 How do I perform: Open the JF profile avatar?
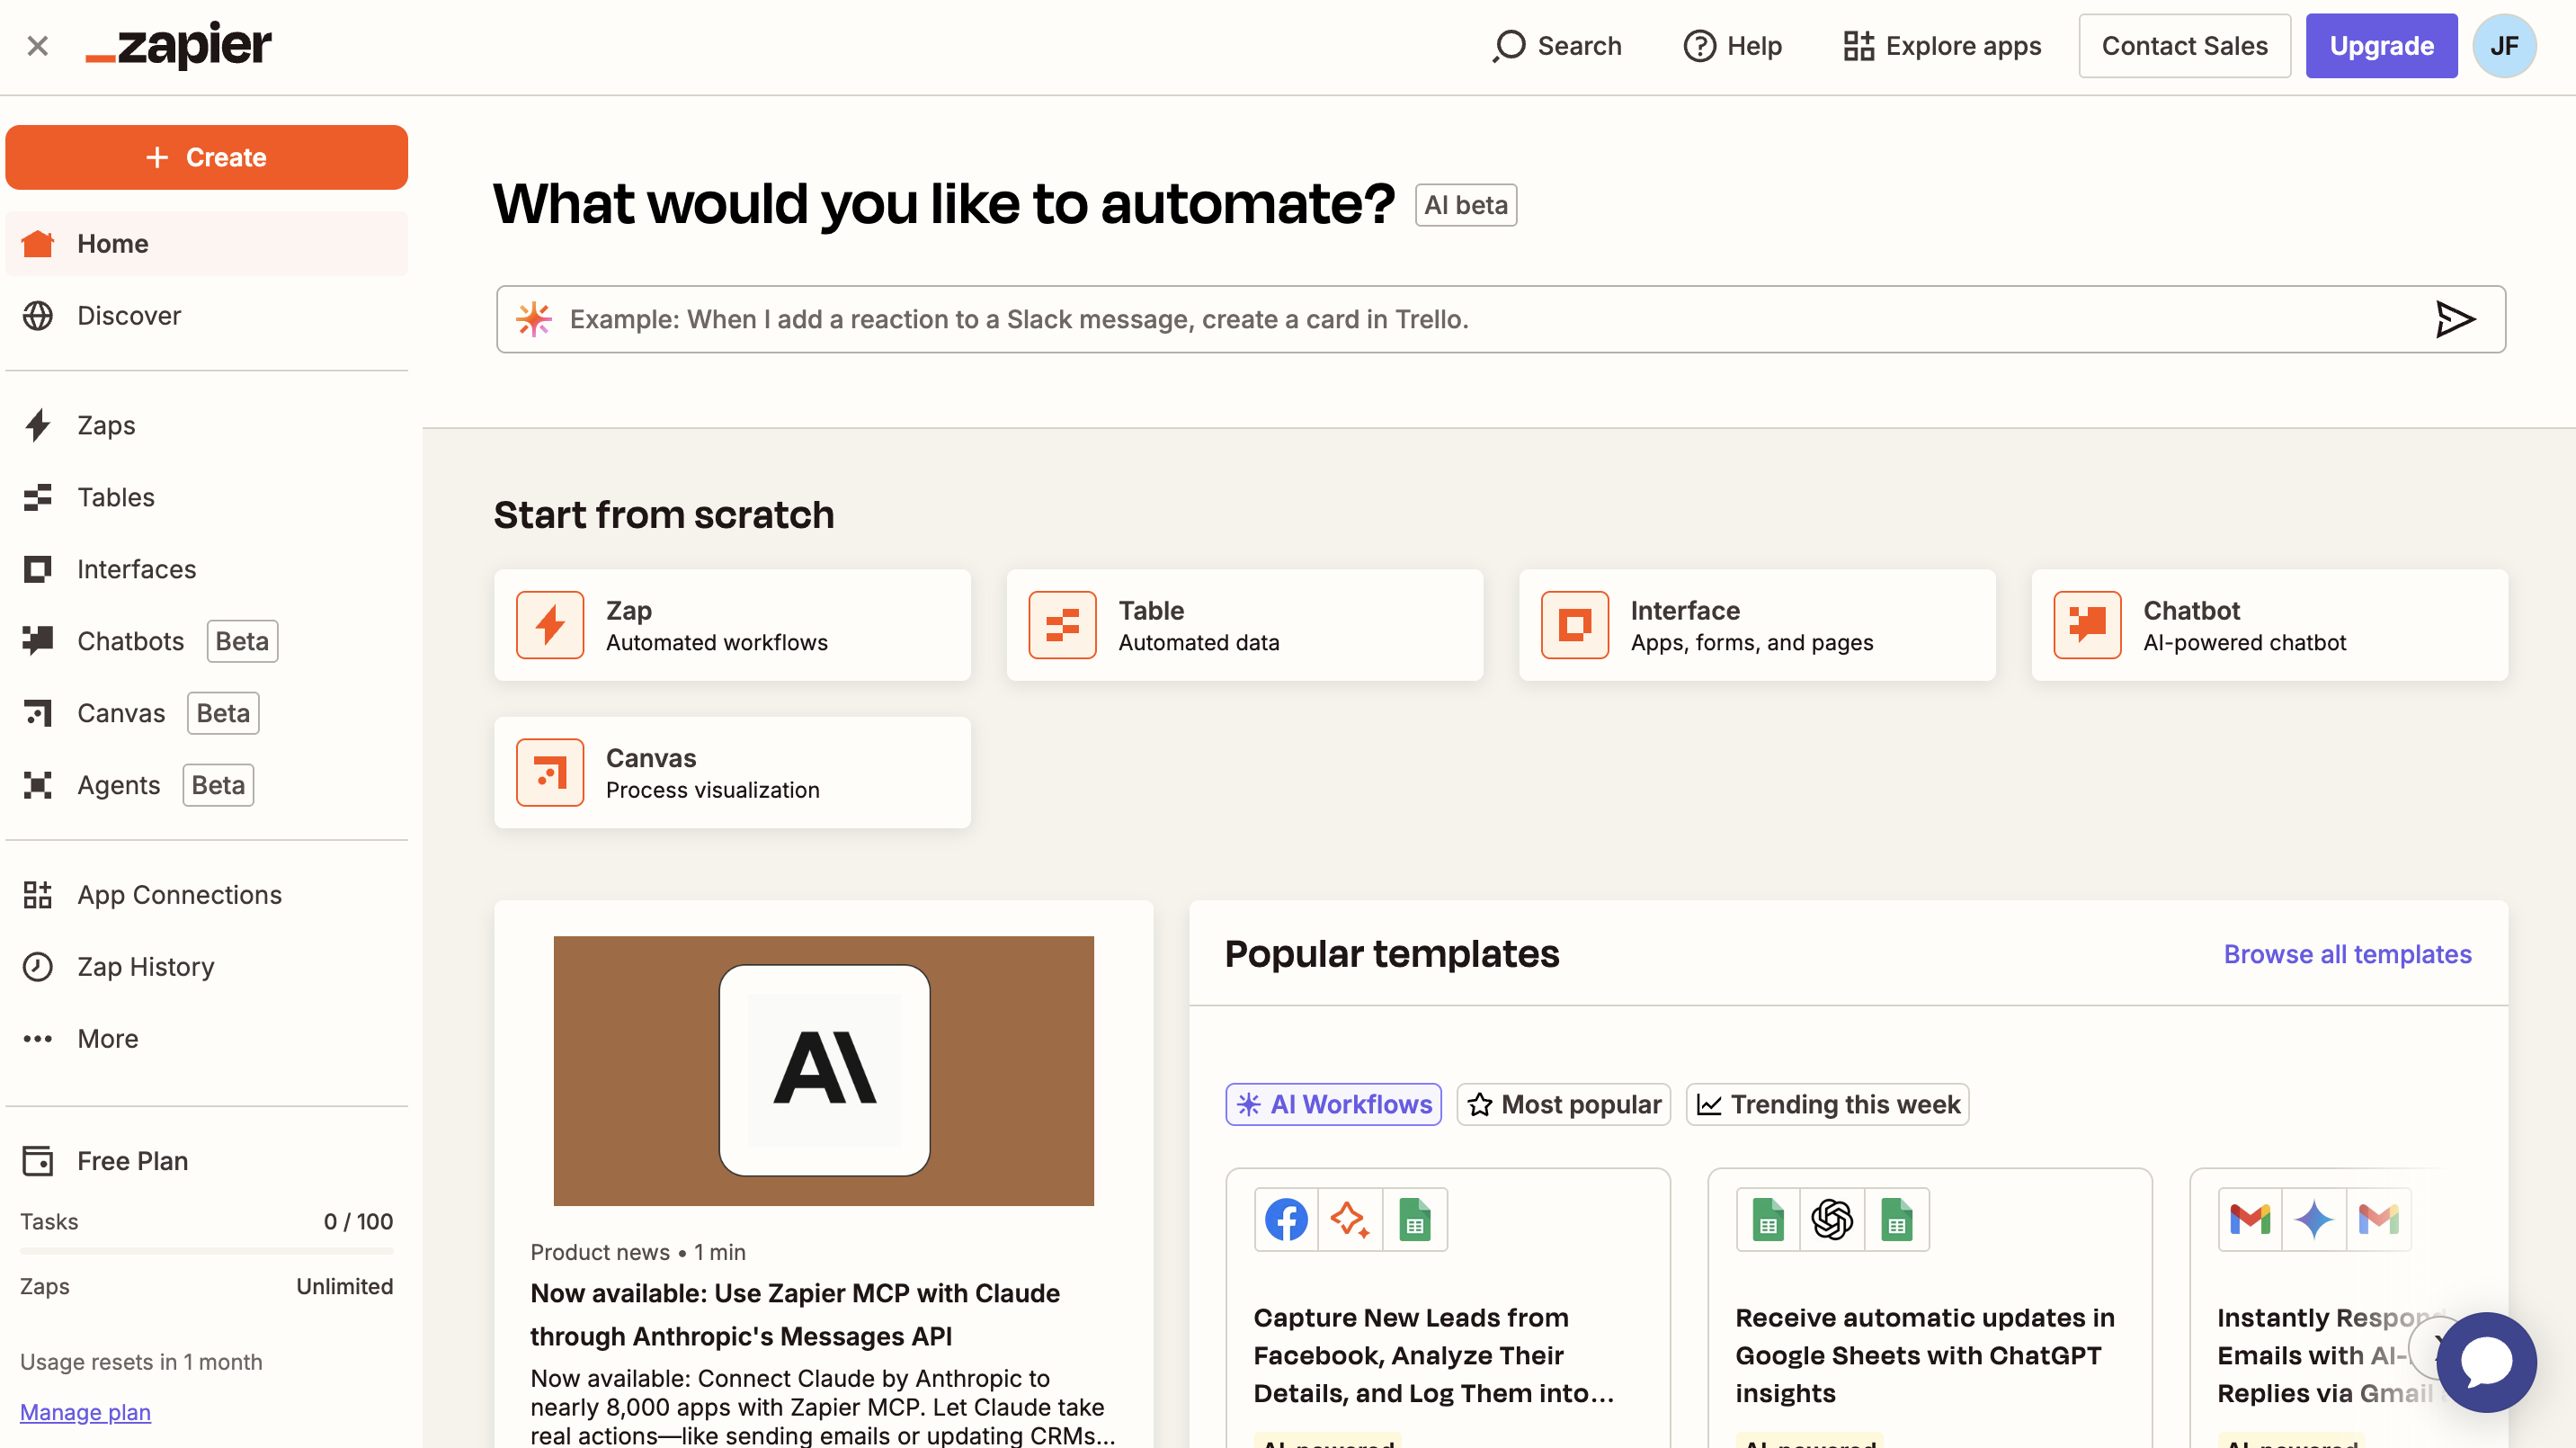pos(2503,46)
